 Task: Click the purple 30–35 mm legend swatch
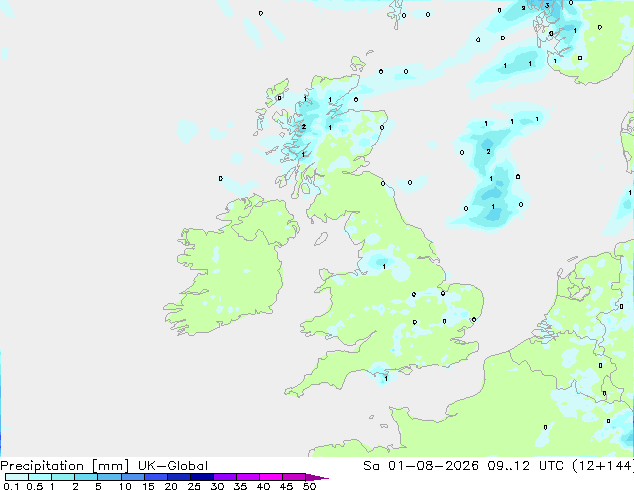click(x=225, y=477)
